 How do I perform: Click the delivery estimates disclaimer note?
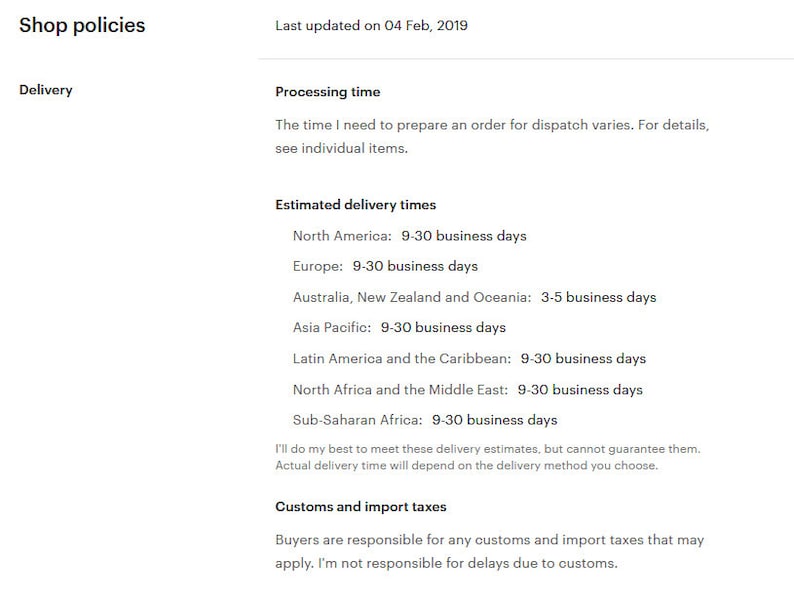pyautogui.click(x=488, y=457)
